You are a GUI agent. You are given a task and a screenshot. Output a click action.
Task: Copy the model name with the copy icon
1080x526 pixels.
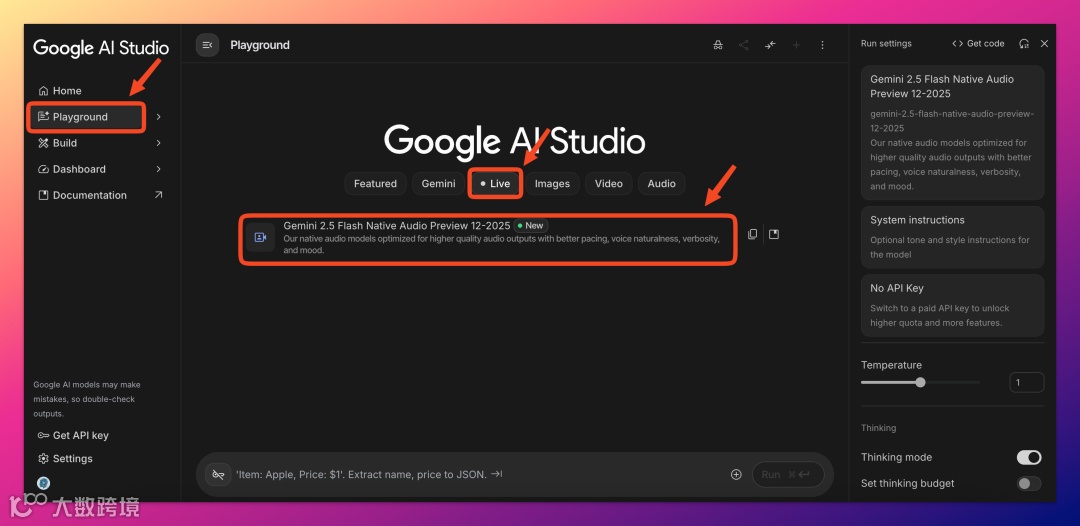[753, 234]
